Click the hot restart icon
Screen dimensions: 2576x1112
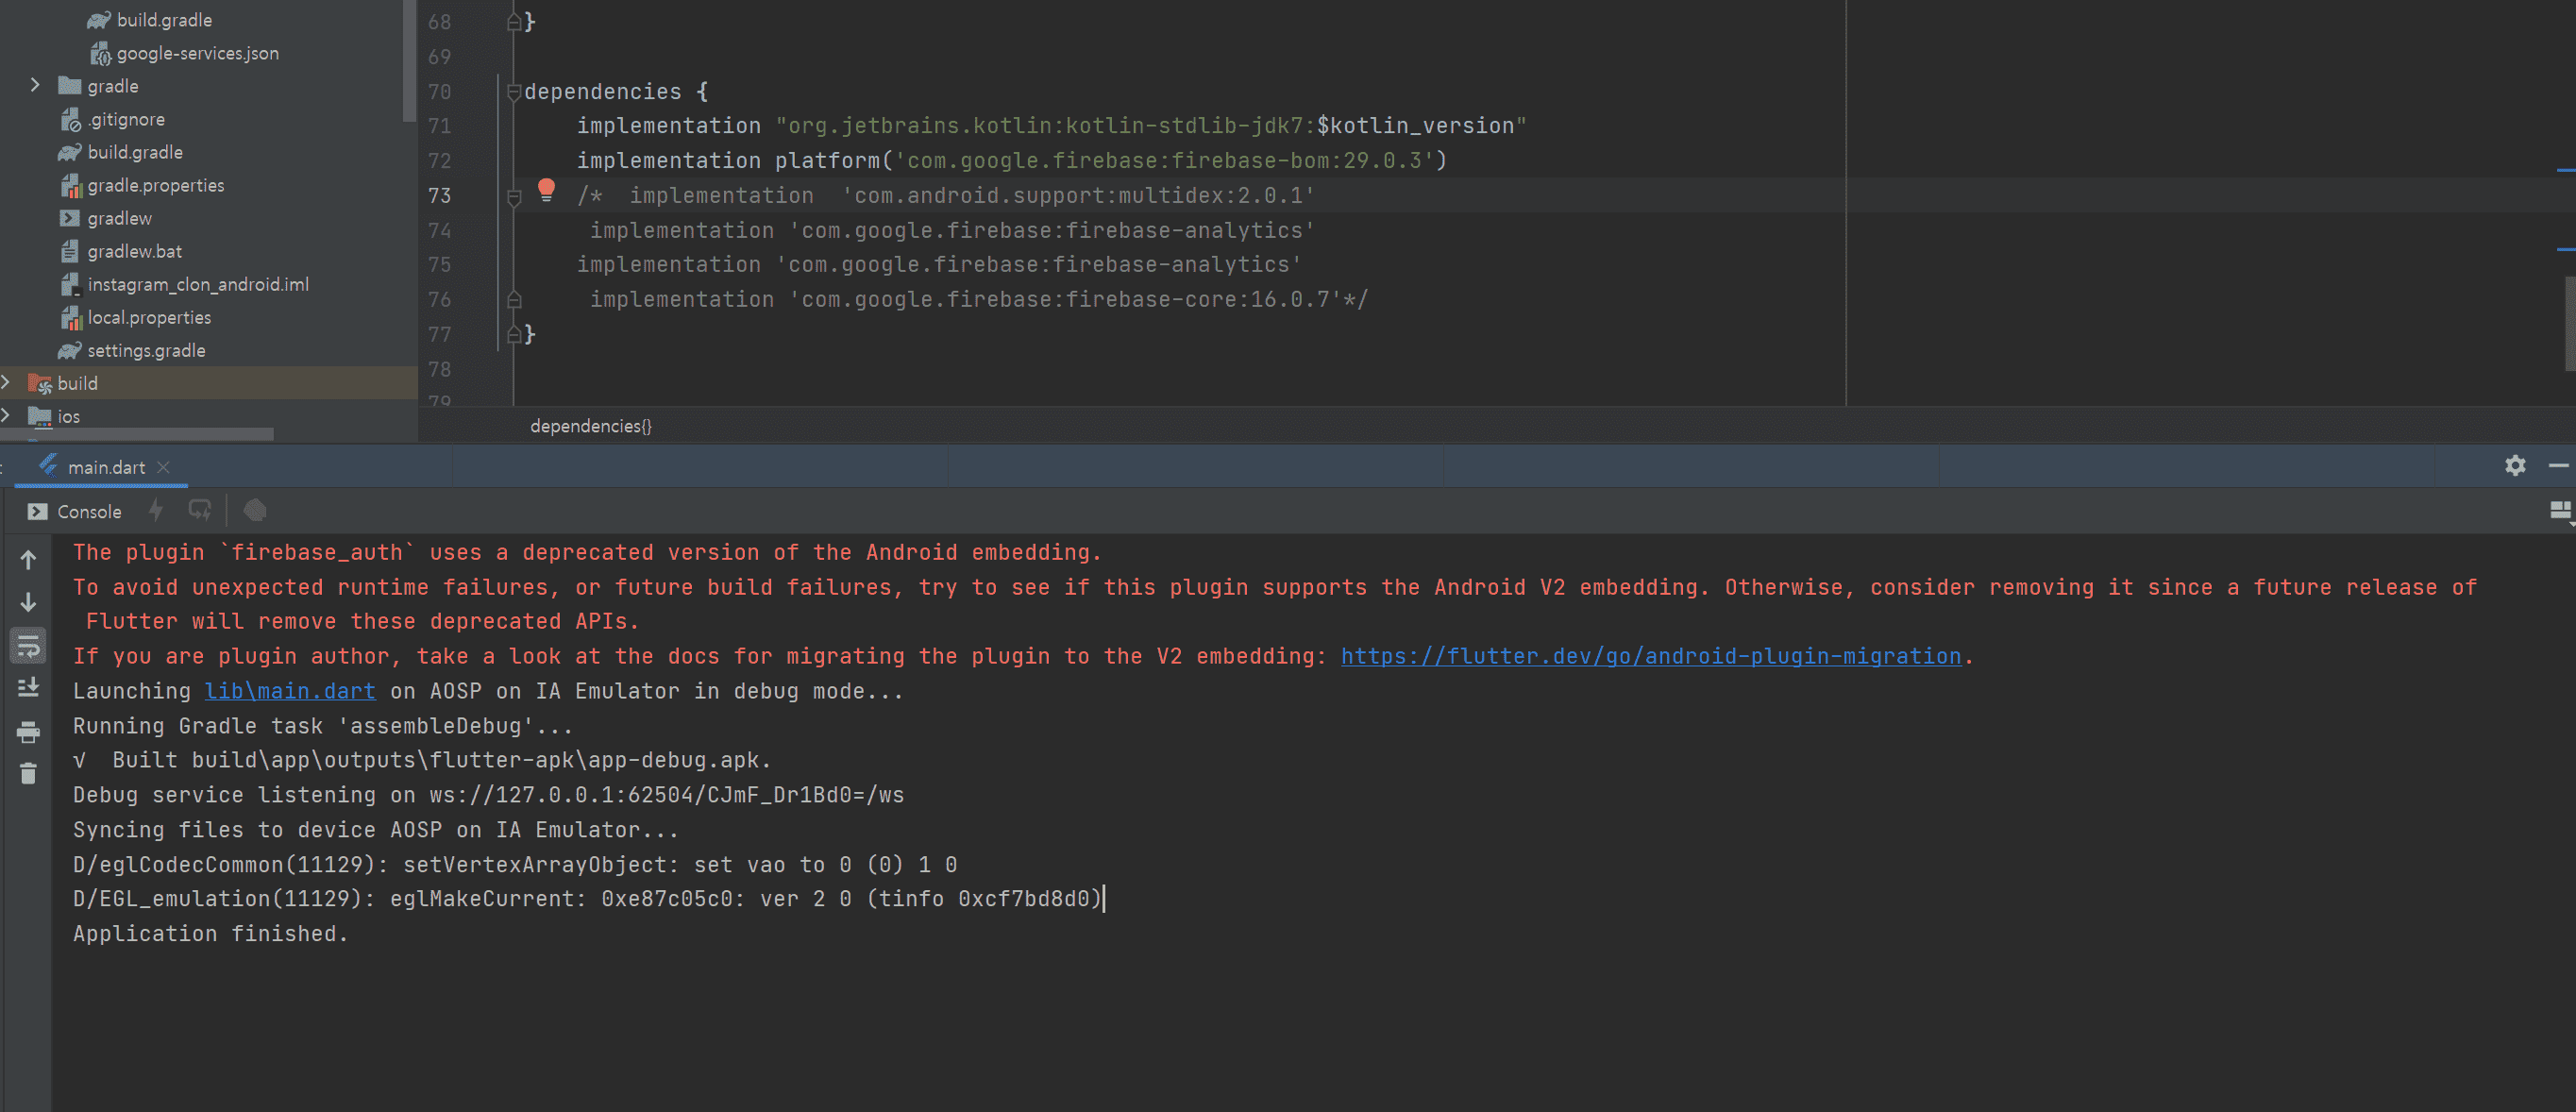[x=200, y=511]
